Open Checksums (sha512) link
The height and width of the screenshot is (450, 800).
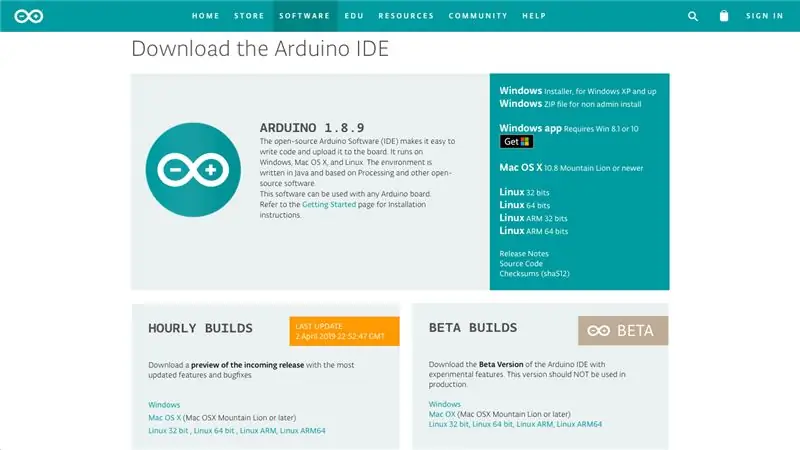point(534,273)
